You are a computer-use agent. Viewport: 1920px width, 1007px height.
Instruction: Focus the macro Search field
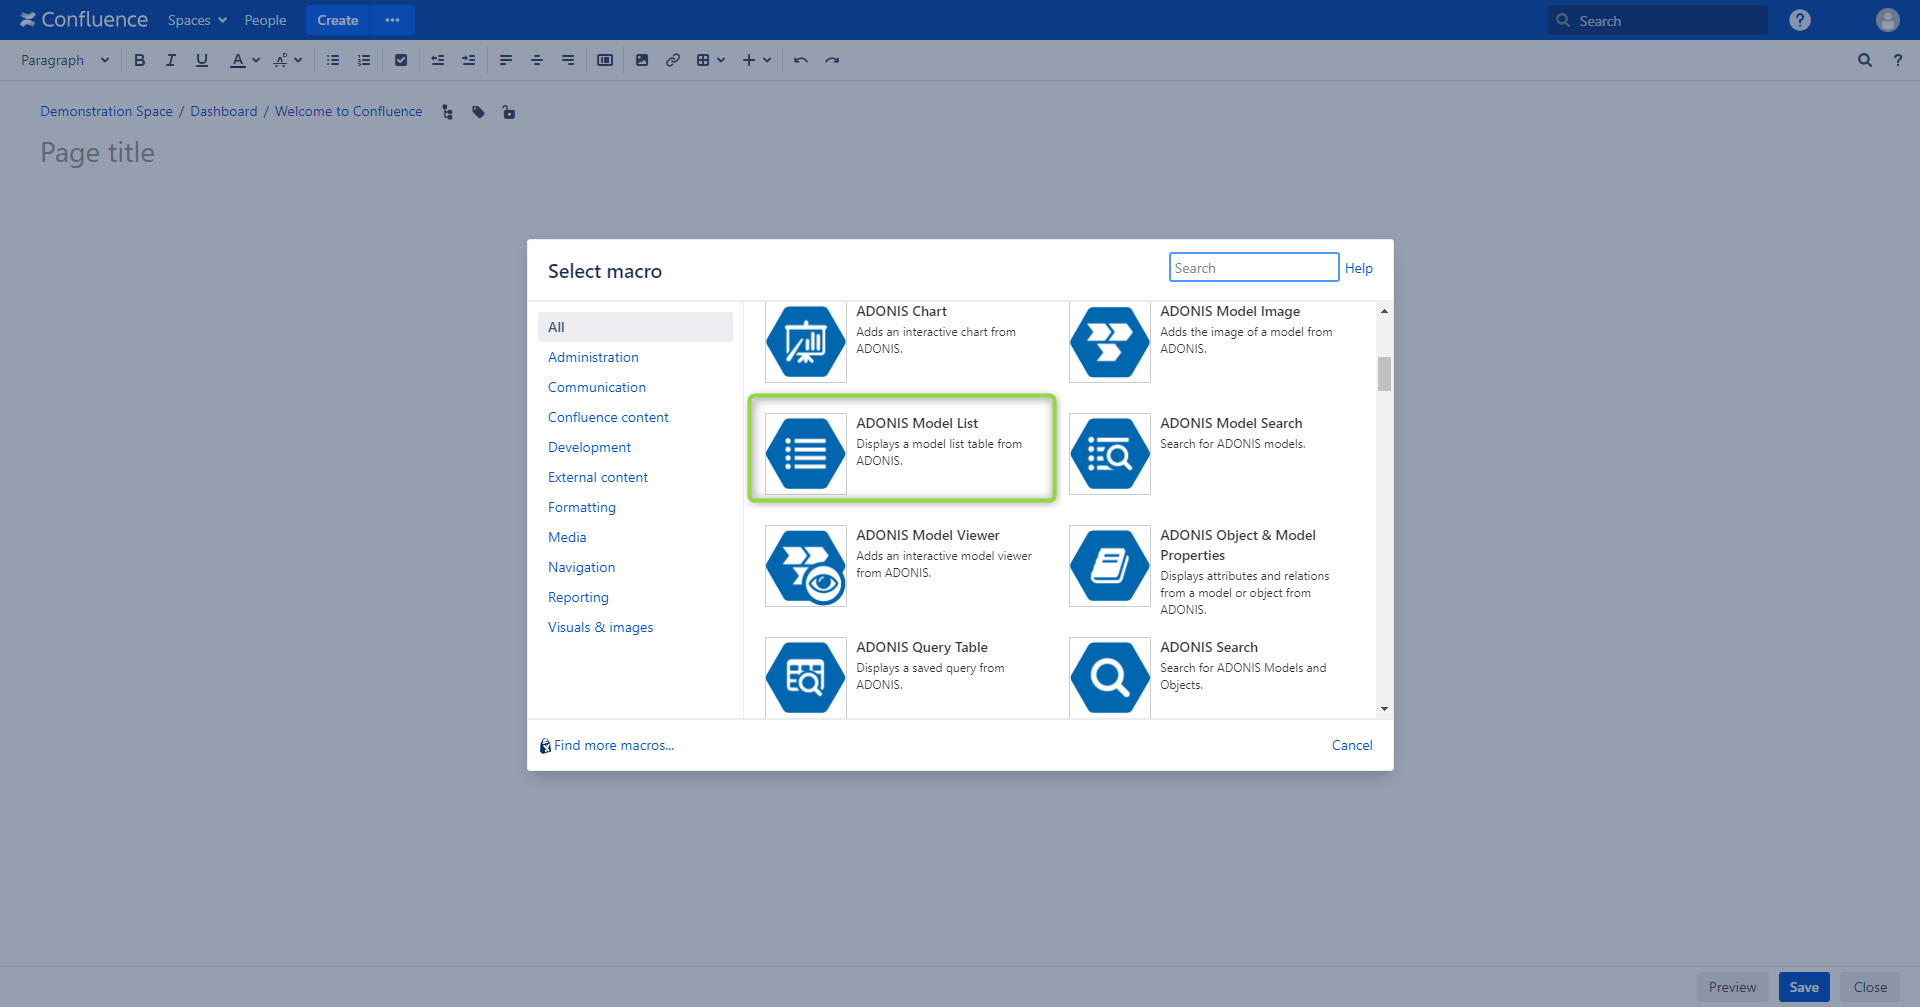click(x=1254, y=267)
